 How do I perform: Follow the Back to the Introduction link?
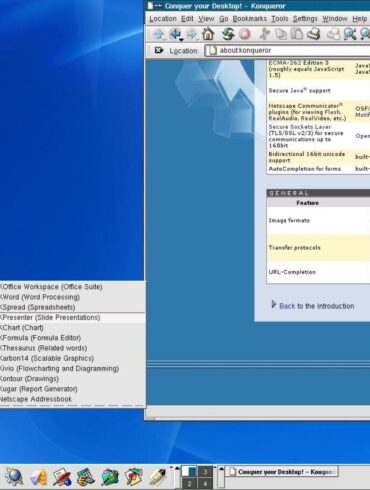[316, 306]
